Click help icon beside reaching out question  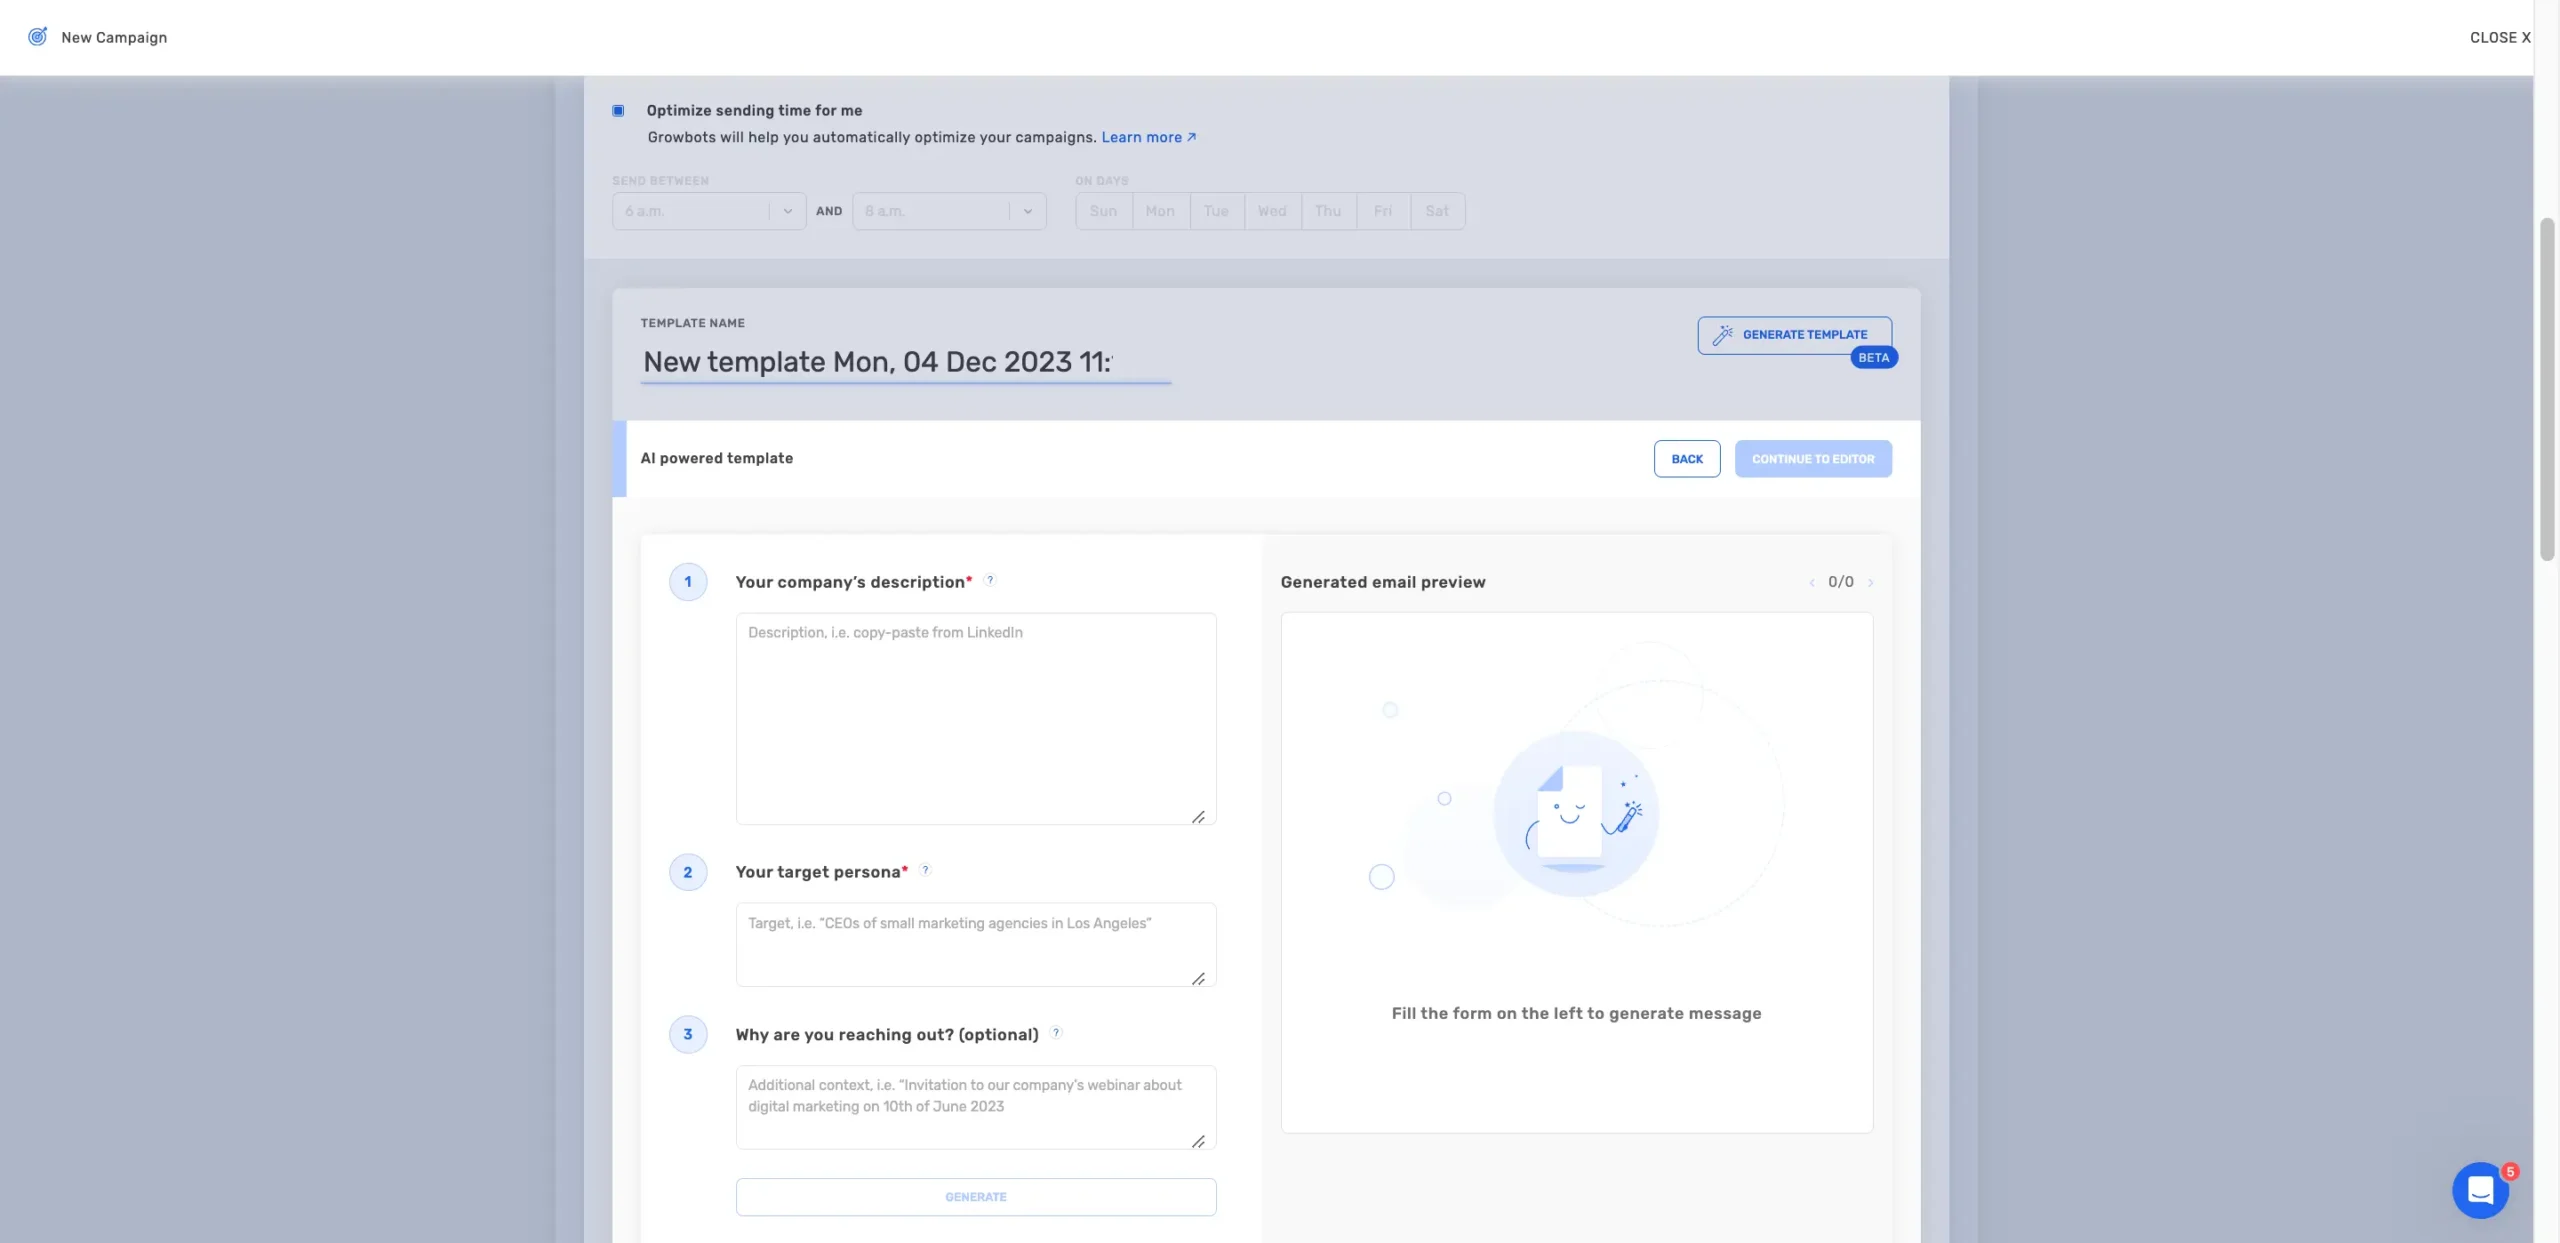[x=1056, y=1033]
